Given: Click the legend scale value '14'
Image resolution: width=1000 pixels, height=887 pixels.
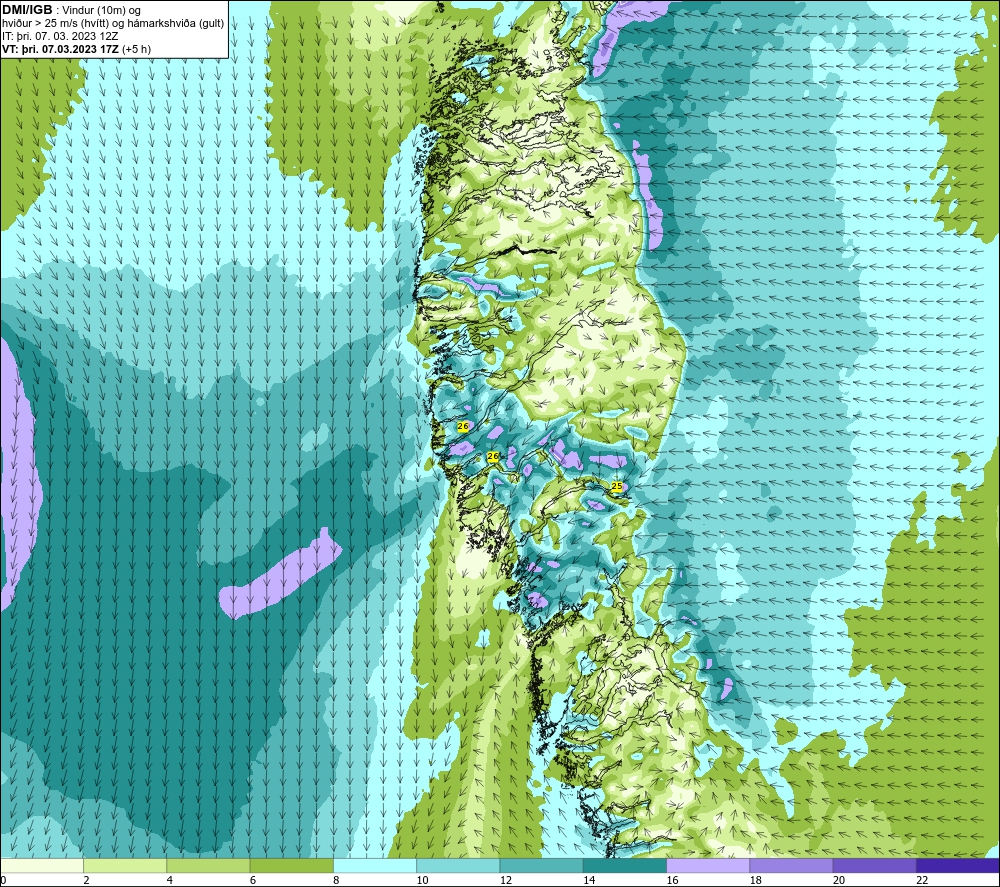Looking at the screenshot, I should click(x=589, y=880).
